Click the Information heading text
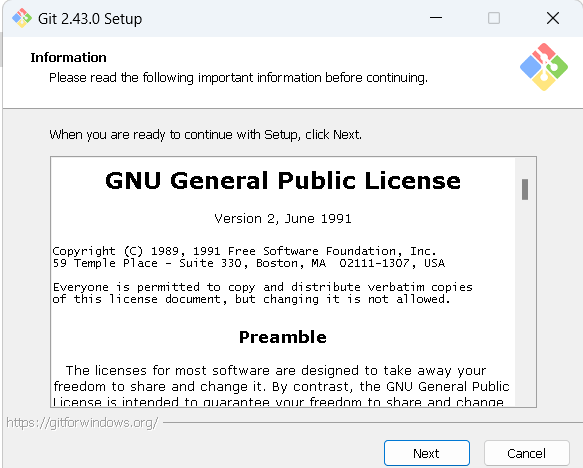The image size is (583, 468). click(x=68, y=58)
